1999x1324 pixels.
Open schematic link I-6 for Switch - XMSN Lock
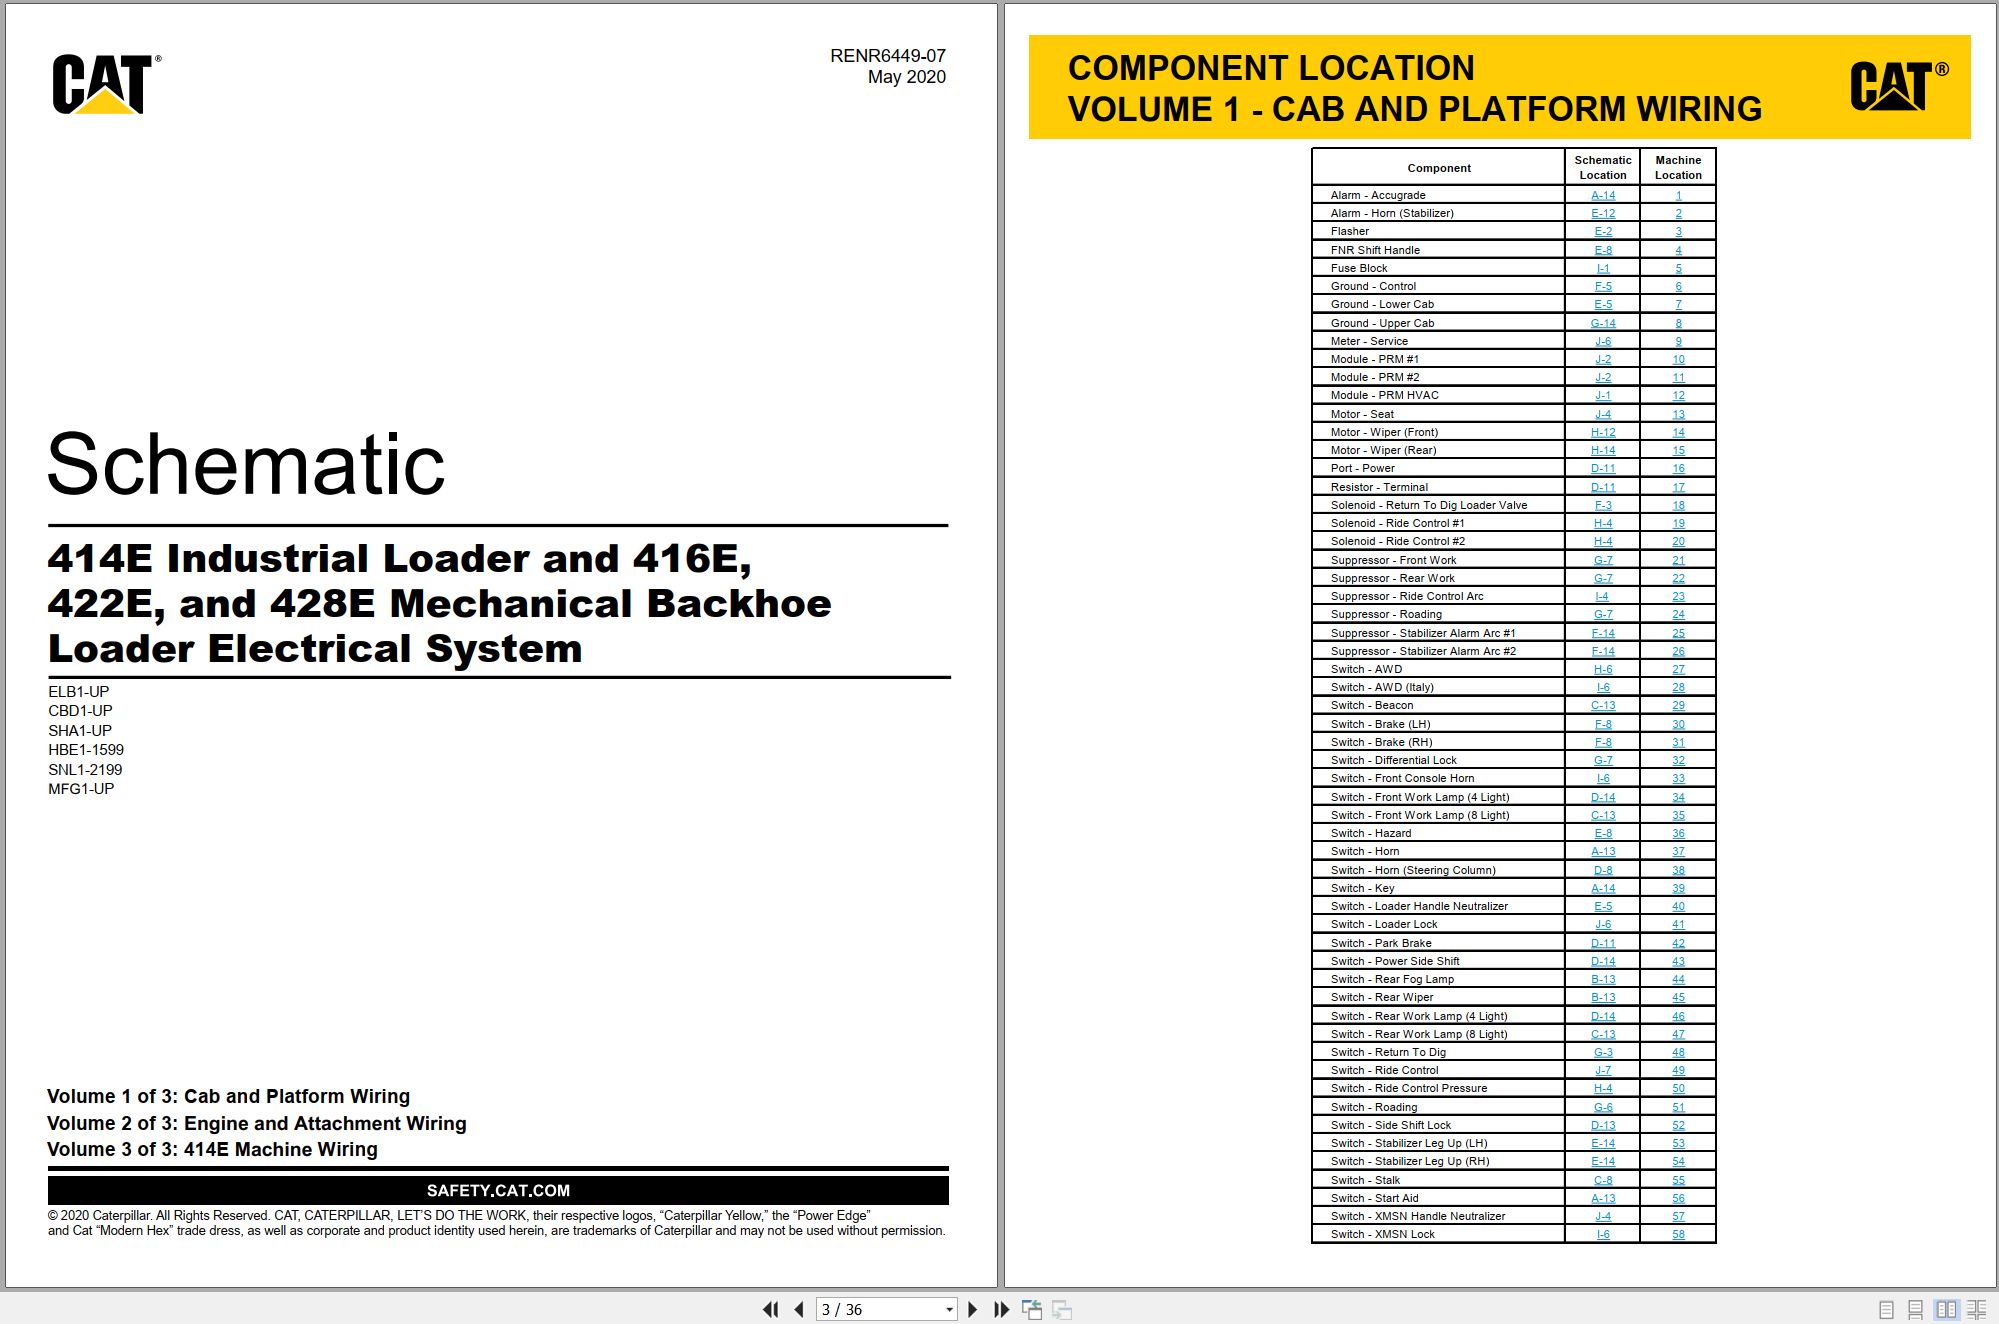tap(1603, 1234)
